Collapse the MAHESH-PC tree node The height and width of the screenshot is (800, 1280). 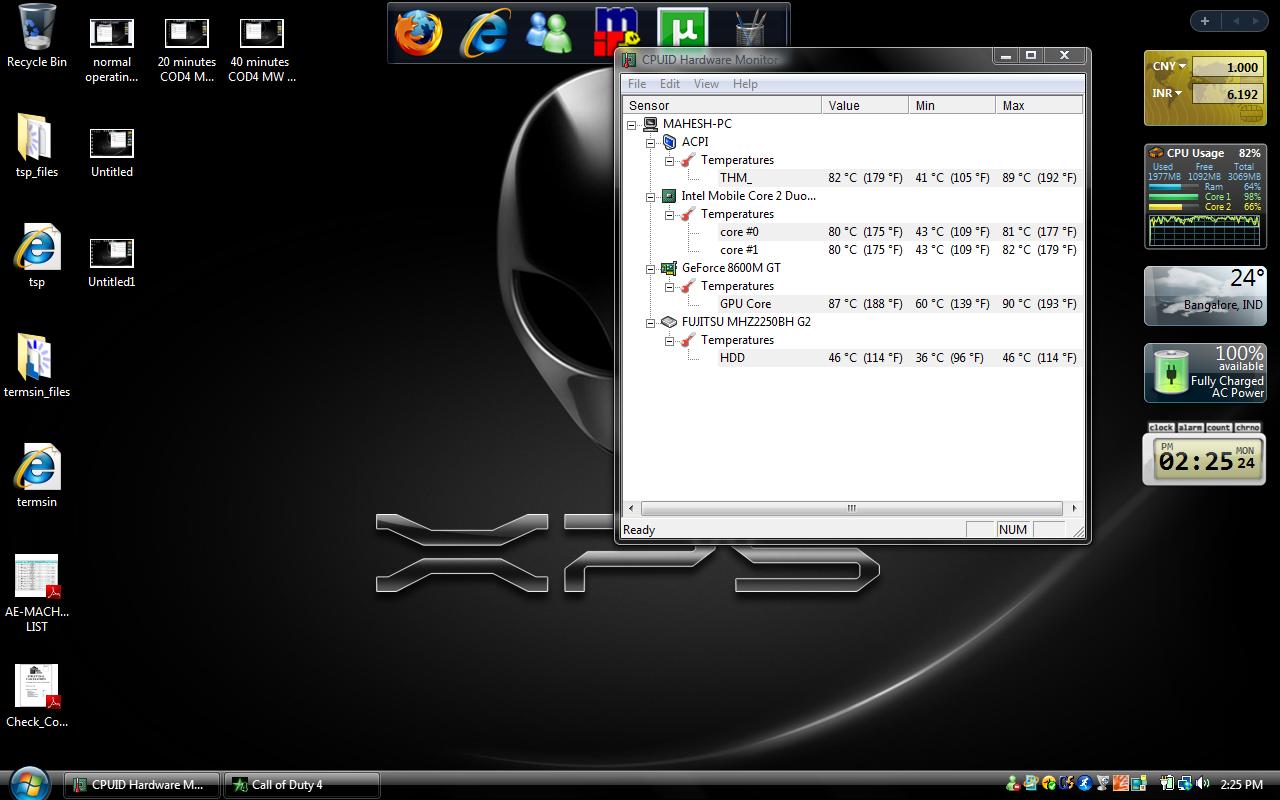[632, 125]
